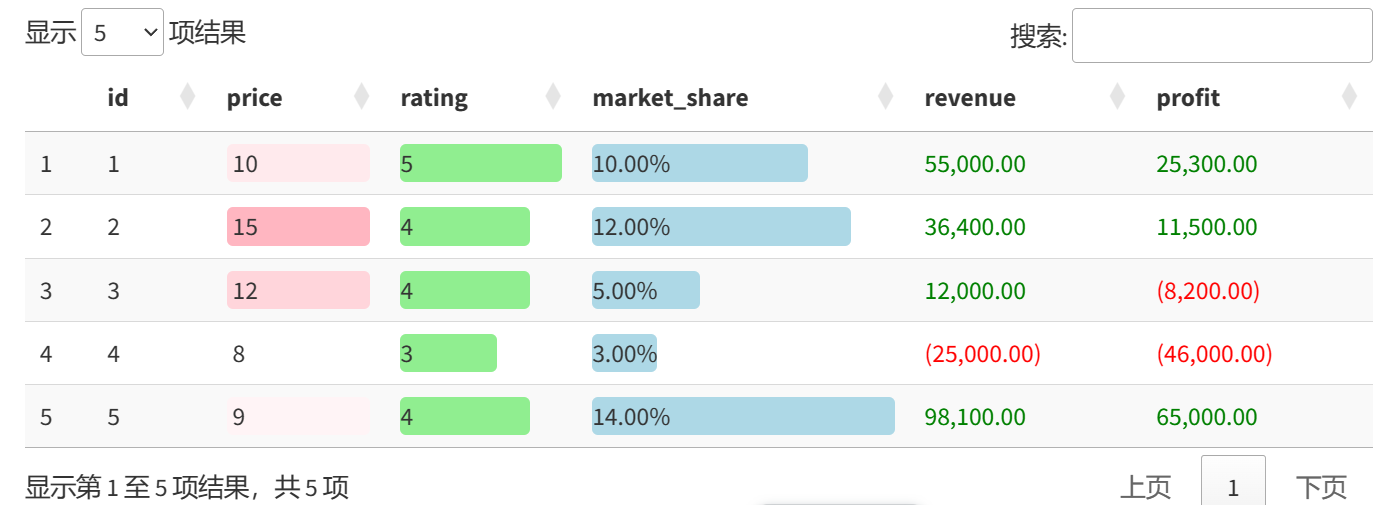1381x505 pixels.
Task: Click the revenue value 98,100.00
Action: (975, 417)
